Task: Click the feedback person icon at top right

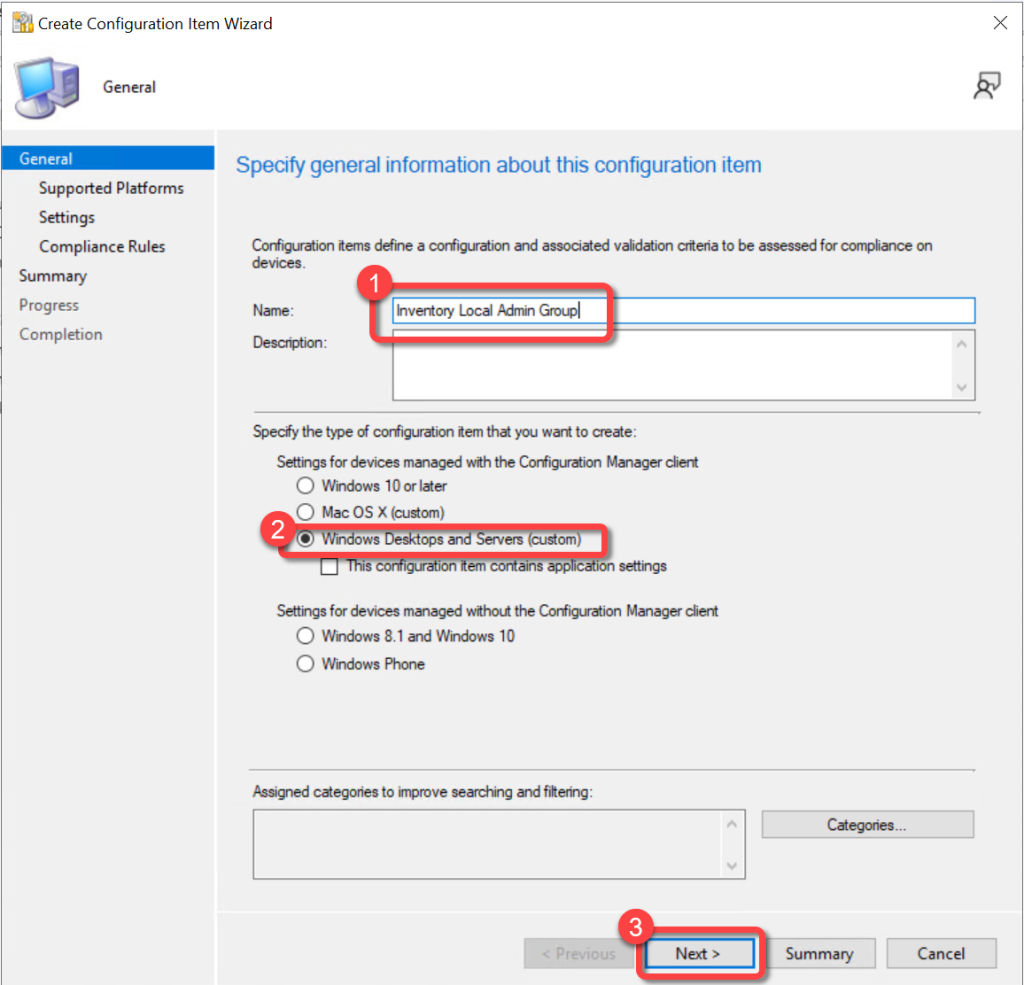Action: pyautogui.click(x=986, y=87)
